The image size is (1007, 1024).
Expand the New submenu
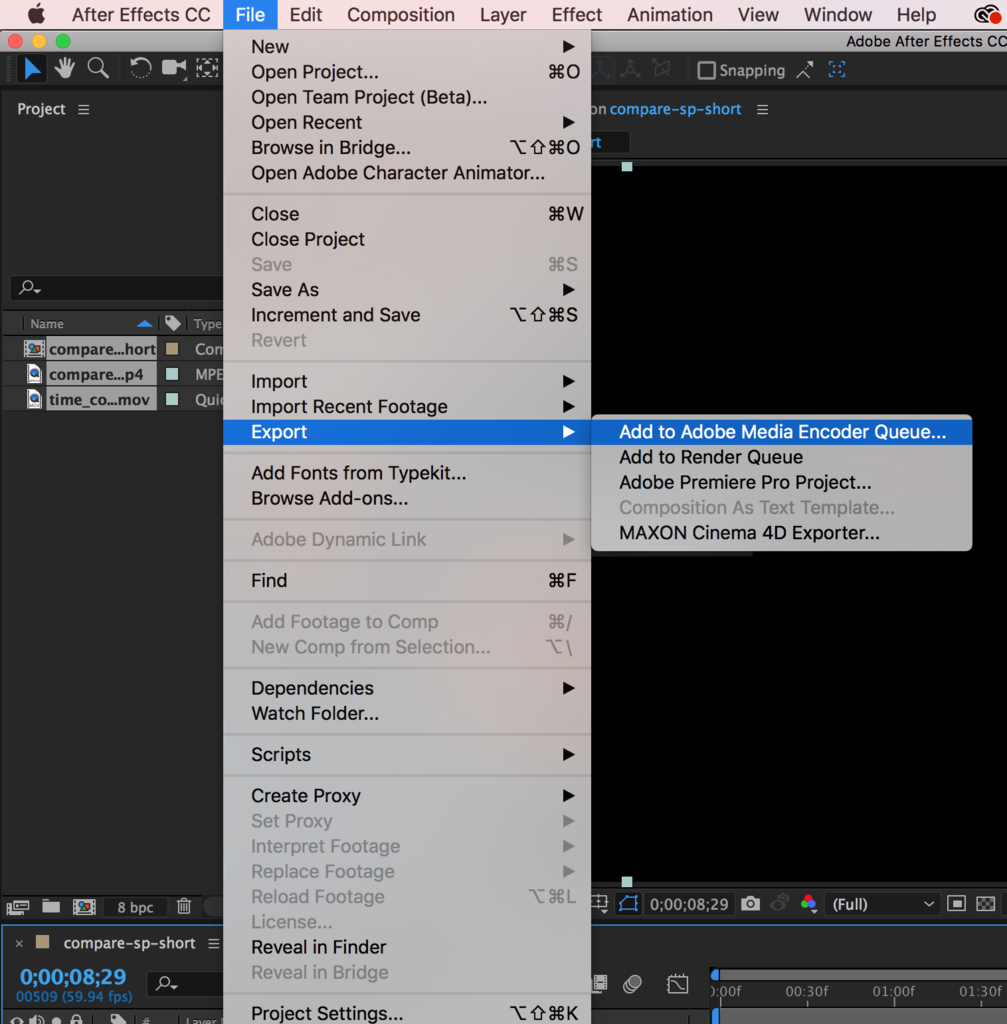[407, 46]
